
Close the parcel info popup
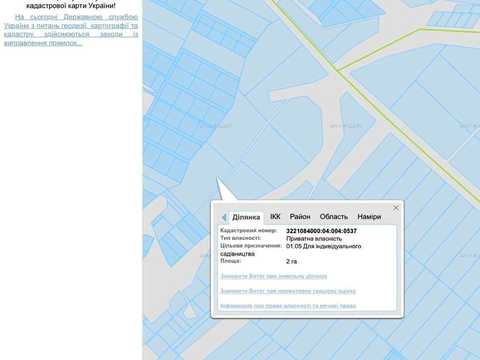(396, 208)
